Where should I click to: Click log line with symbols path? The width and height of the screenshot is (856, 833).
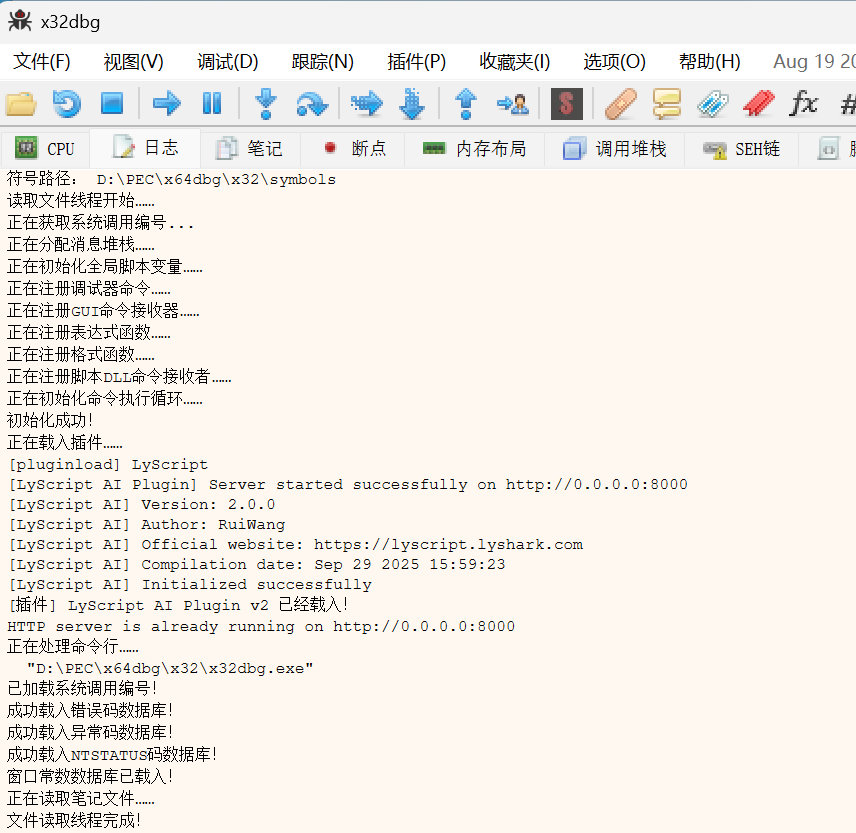(x=171, y=179)
